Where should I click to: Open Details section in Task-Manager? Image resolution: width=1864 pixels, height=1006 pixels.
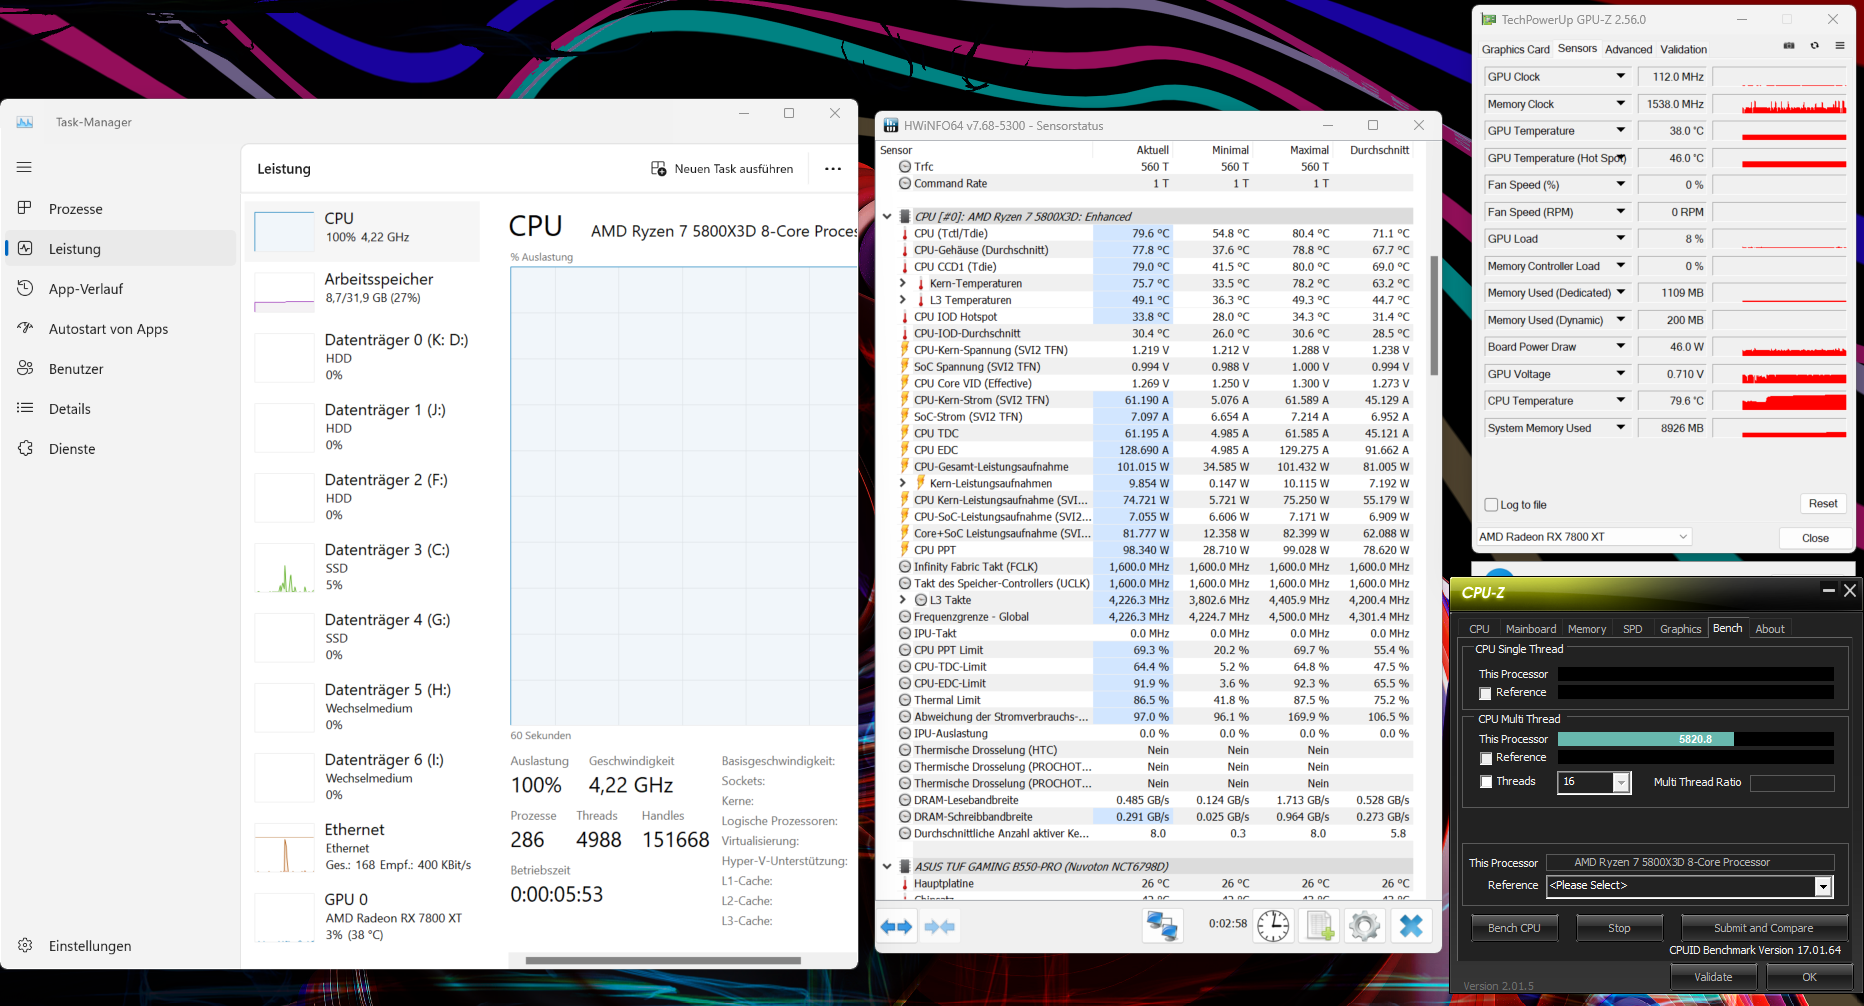tap(120, 409)
